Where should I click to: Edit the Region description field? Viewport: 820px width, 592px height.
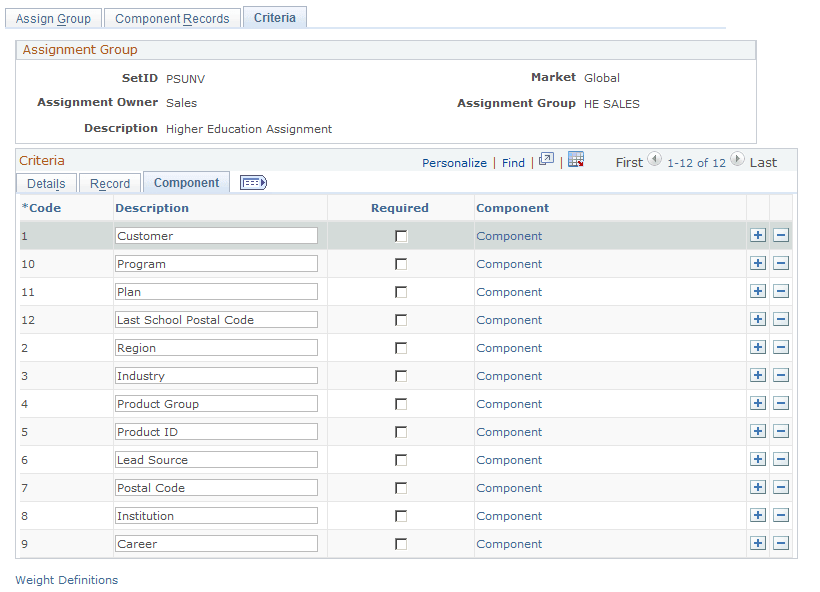pos(216,347)
